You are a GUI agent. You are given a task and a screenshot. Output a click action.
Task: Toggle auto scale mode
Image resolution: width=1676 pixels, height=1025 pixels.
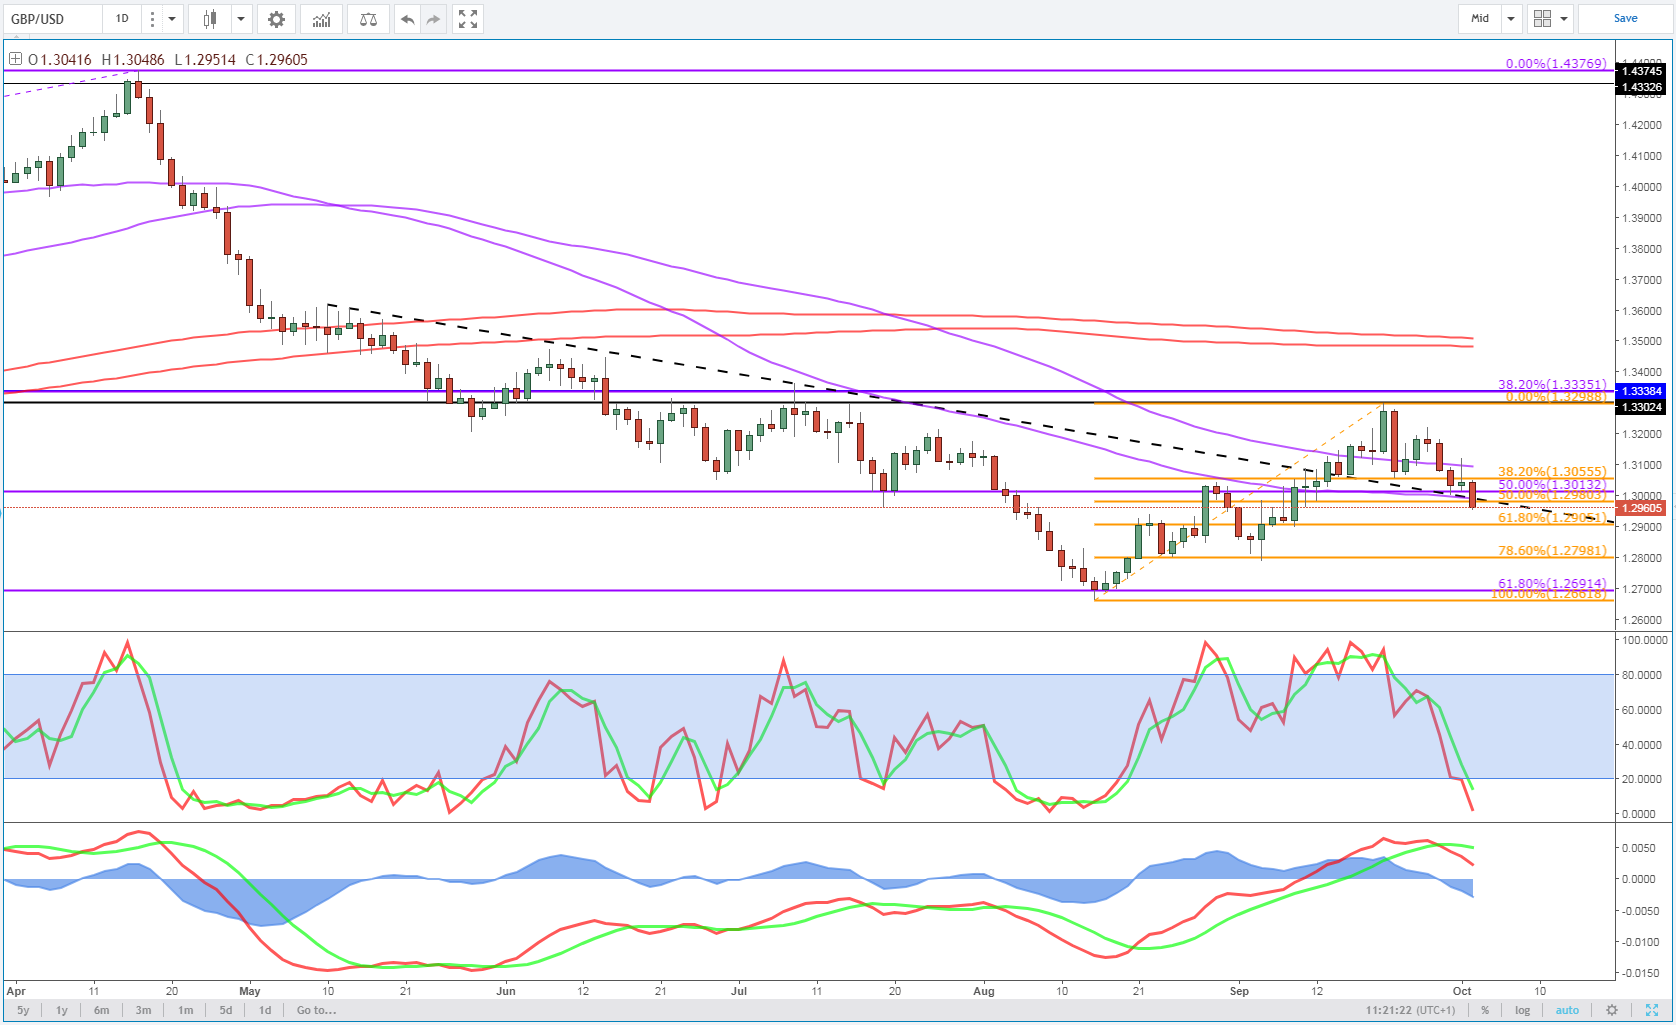1567,1010
